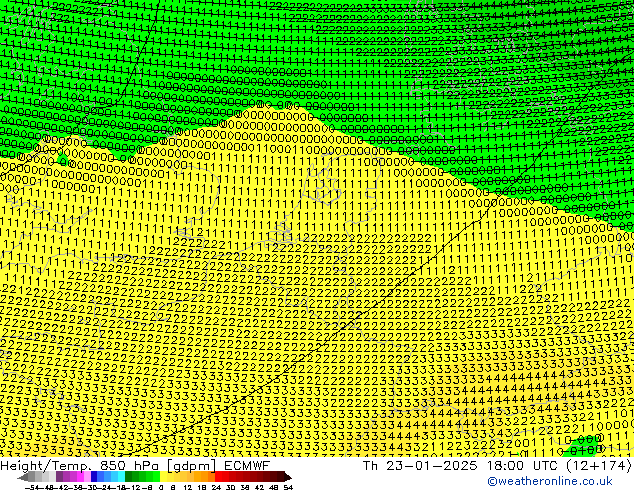This screenshot has height=490, width=634.
Task: Click the -54 label on the temperature scale
Action: click(32, 487)
